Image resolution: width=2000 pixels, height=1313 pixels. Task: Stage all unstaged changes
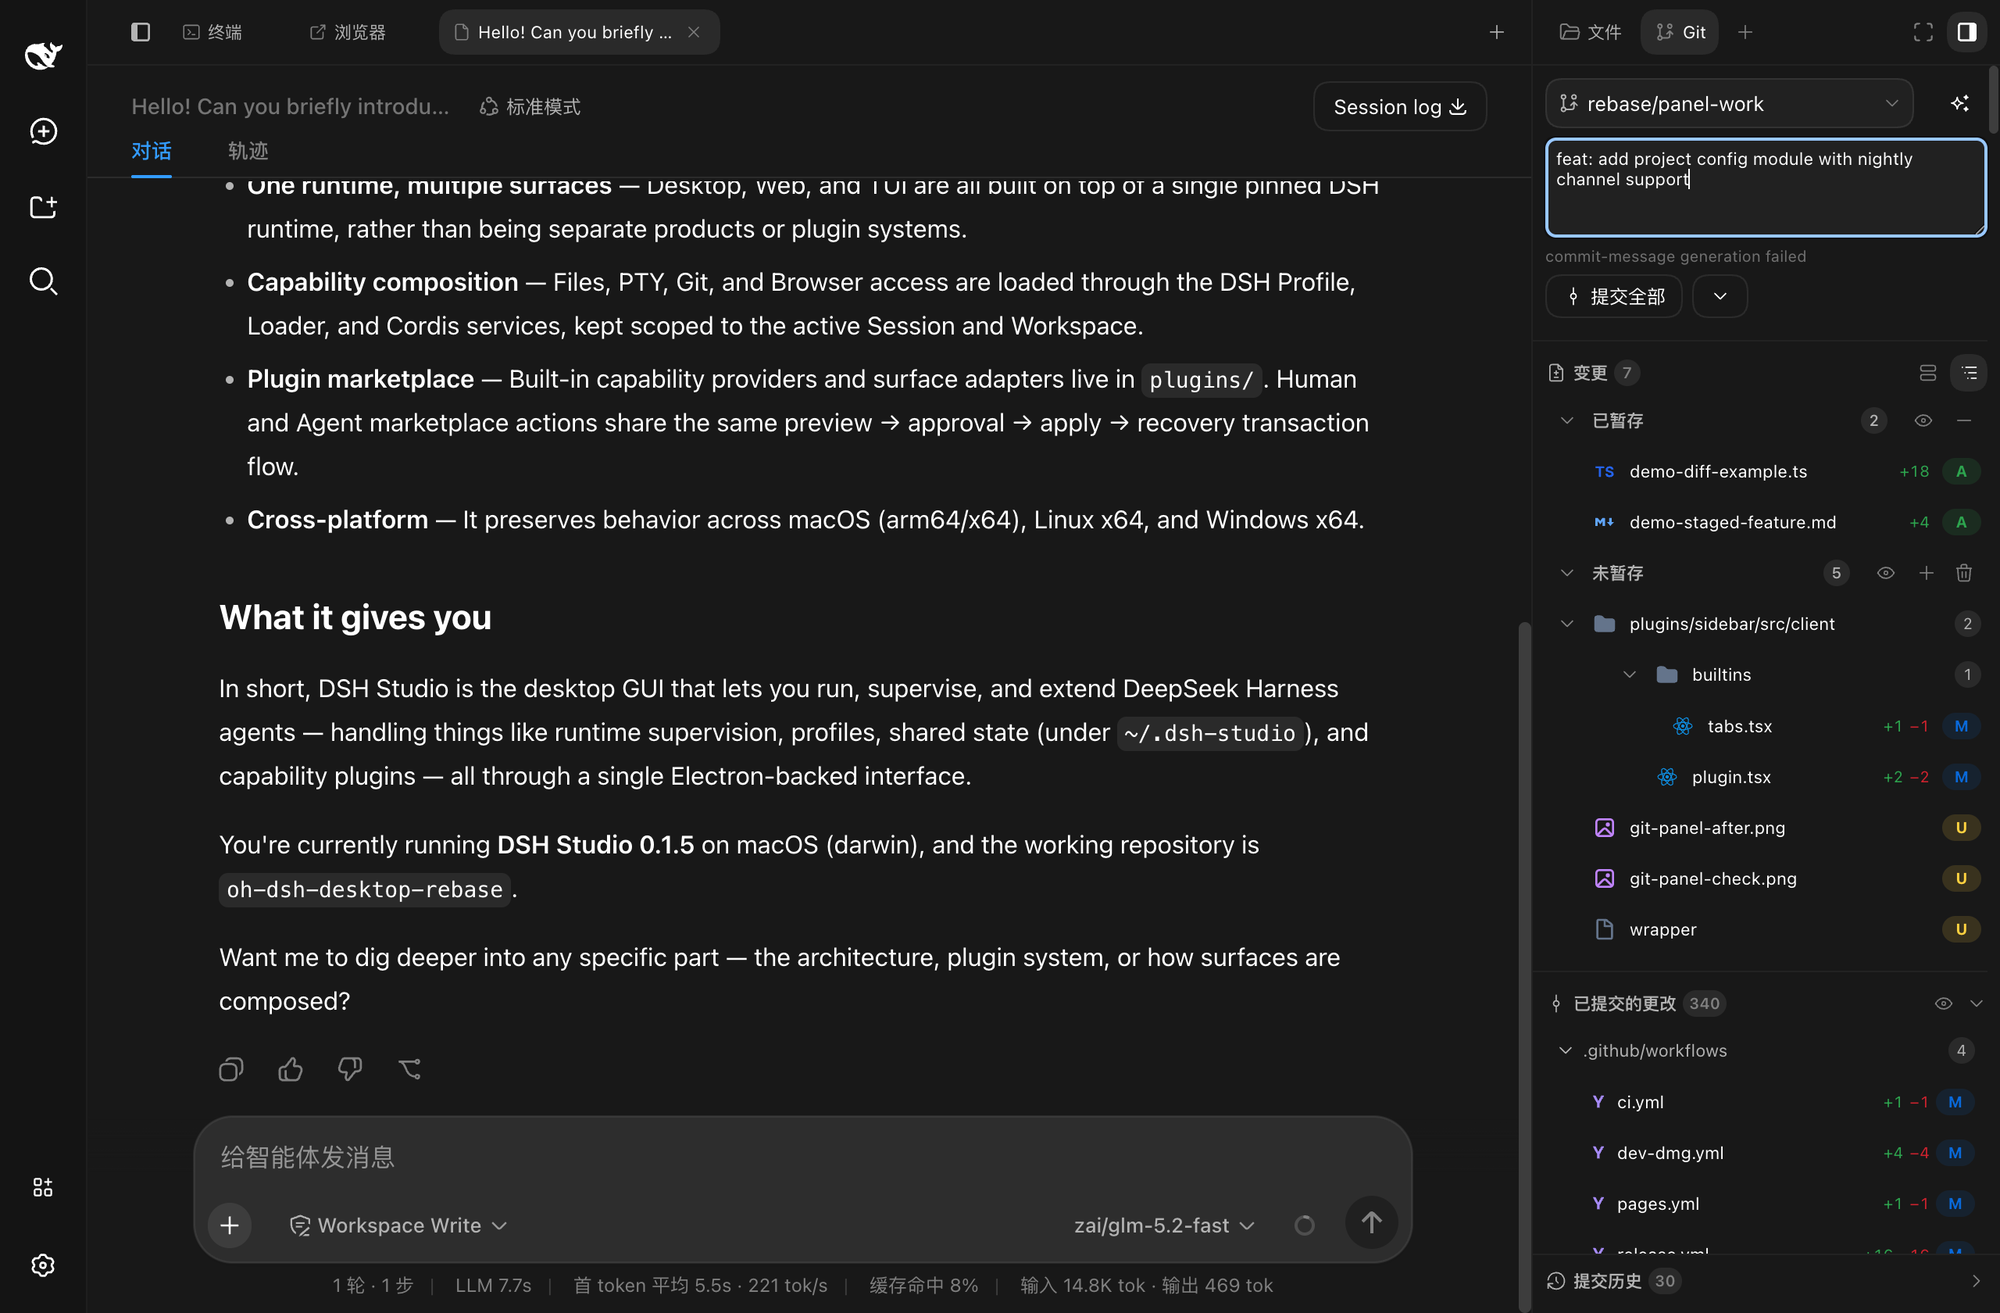1926,573
